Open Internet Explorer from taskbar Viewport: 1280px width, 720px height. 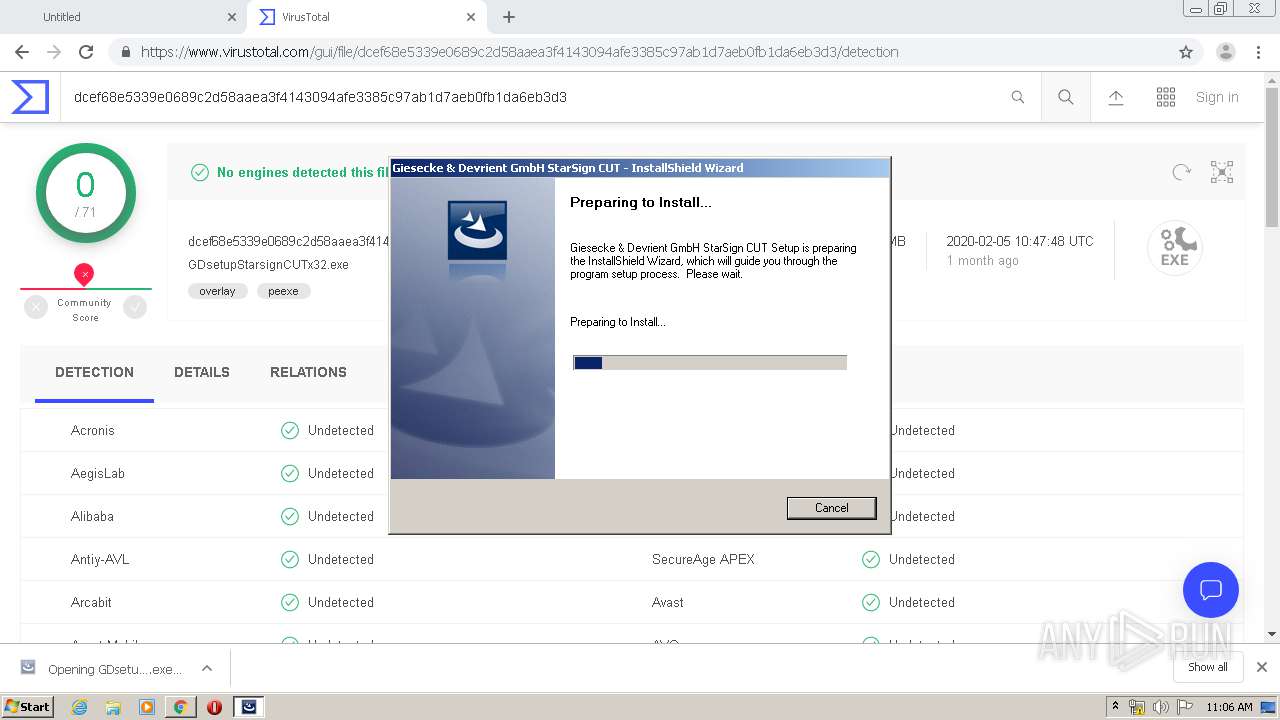79,706
